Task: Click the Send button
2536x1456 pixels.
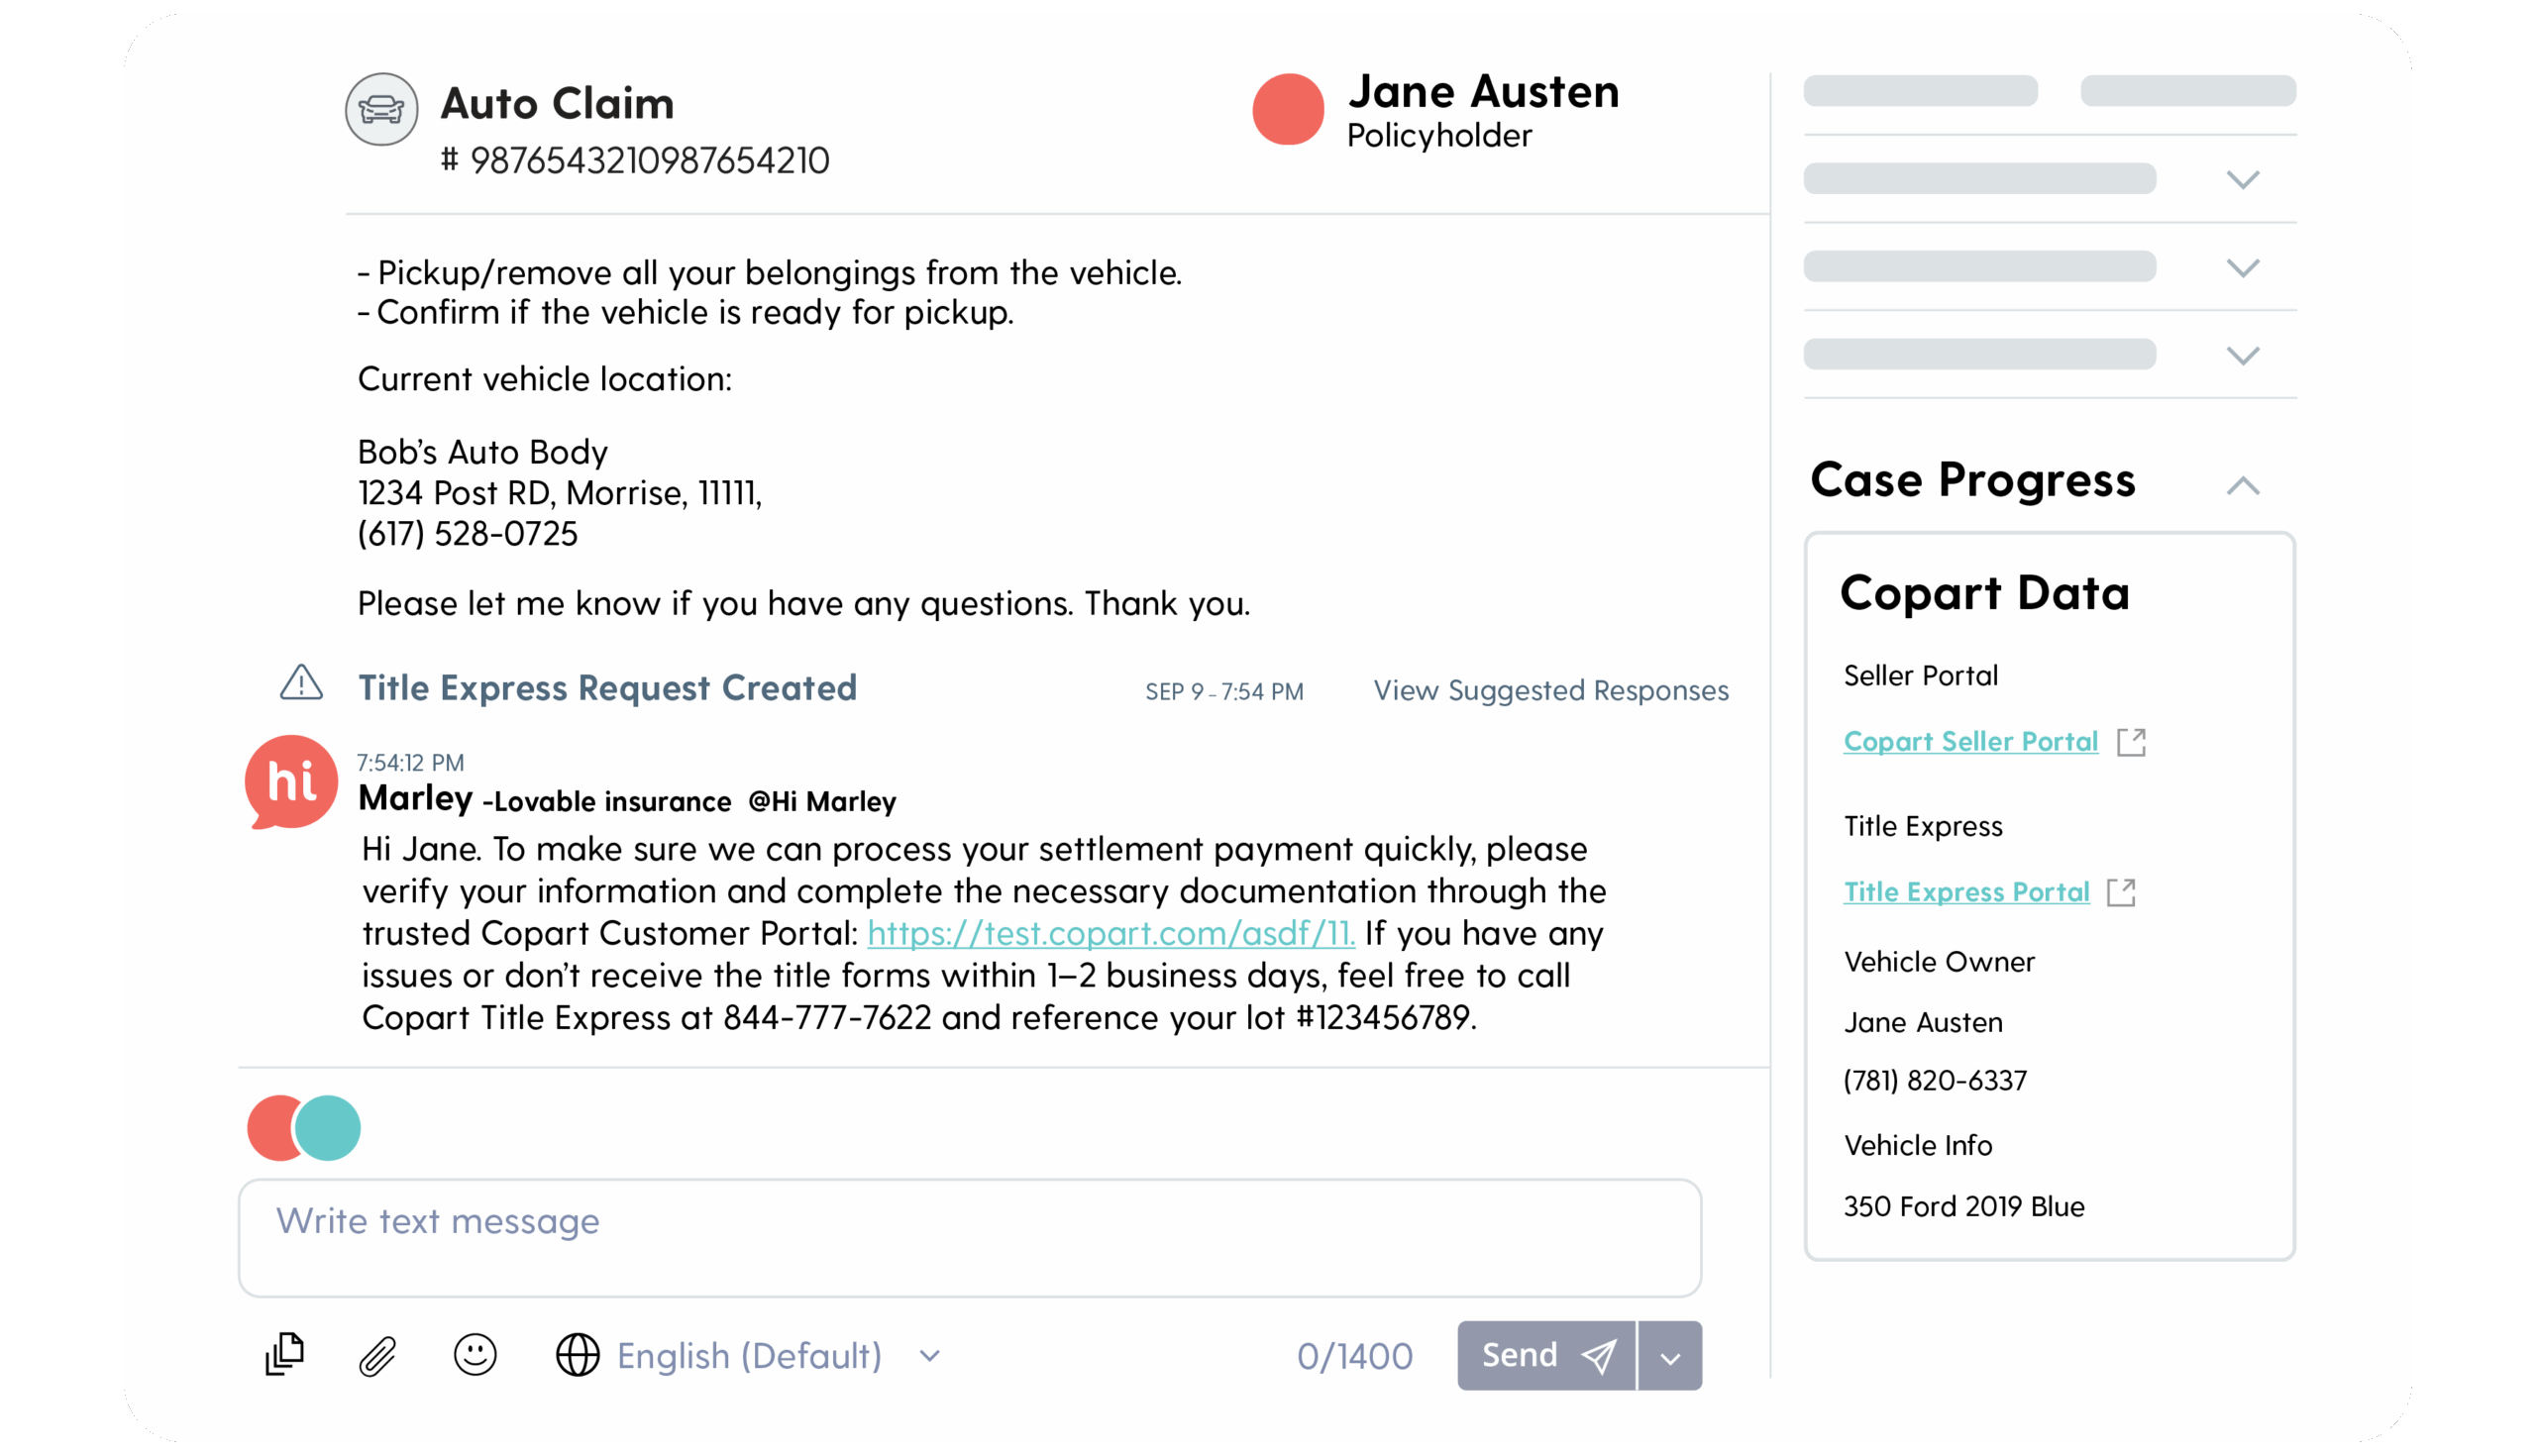Action: (x=1546, y=1356)
